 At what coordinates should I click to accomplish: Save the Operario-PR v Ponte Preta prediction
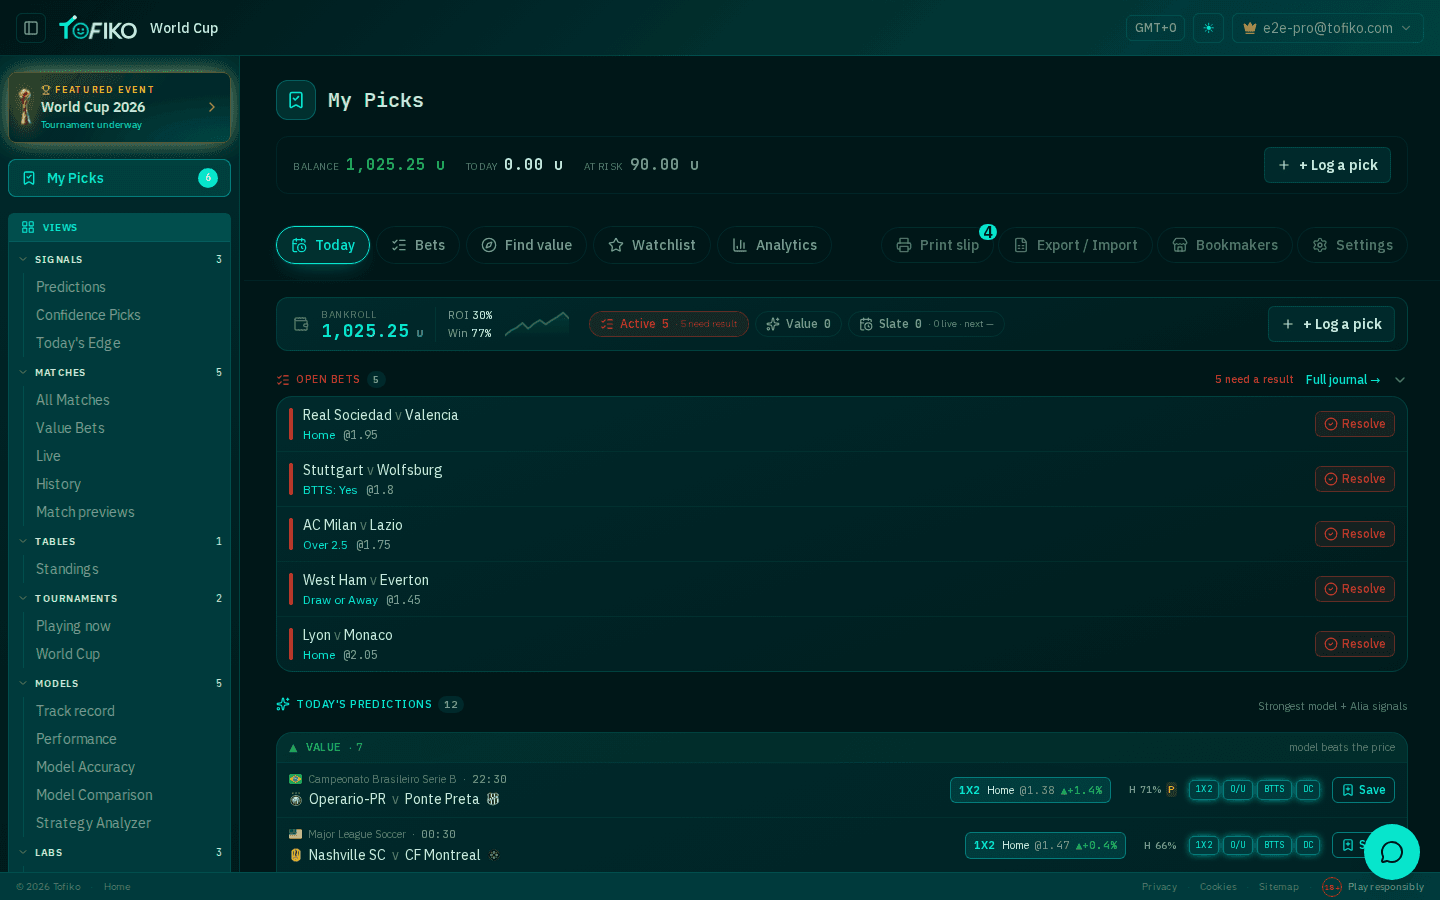1363,790
